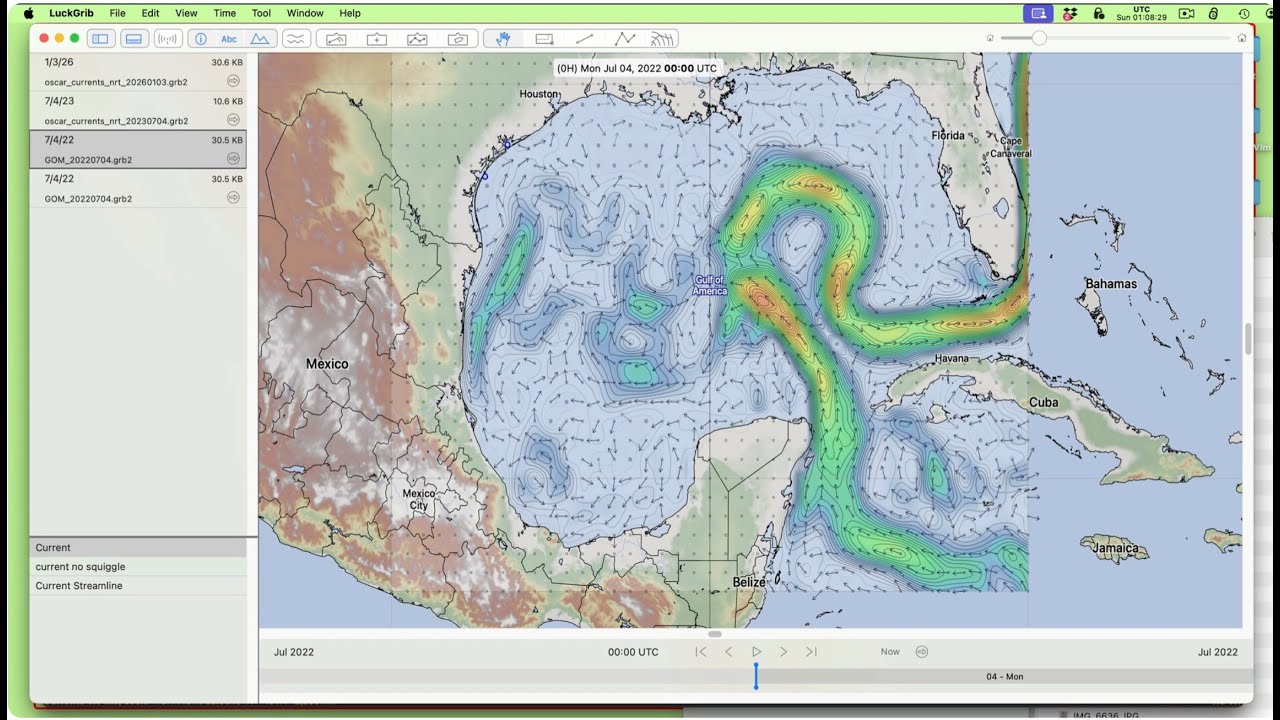Open the Dropbox menu bar icon
Viewport: 1280px width, 720px height.
pyautogui.click(x=1071, y=13)
